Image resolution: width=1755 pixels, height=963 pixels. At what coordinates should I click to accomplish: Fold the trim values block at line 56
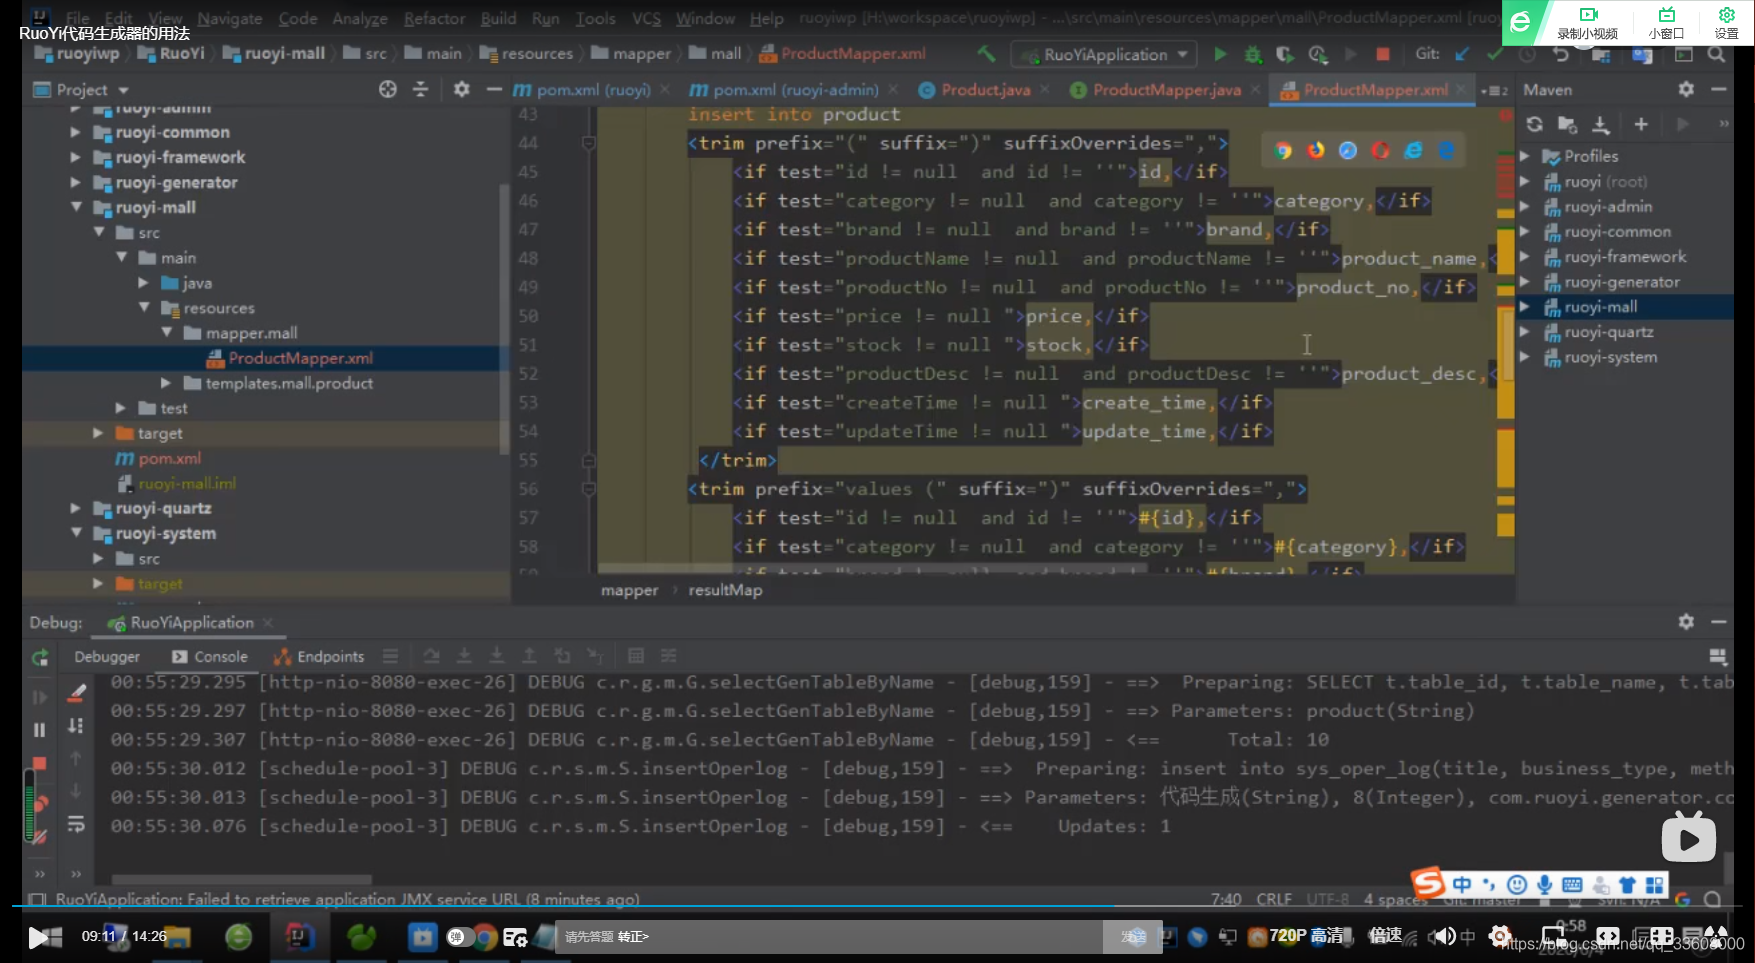(589, 489)
